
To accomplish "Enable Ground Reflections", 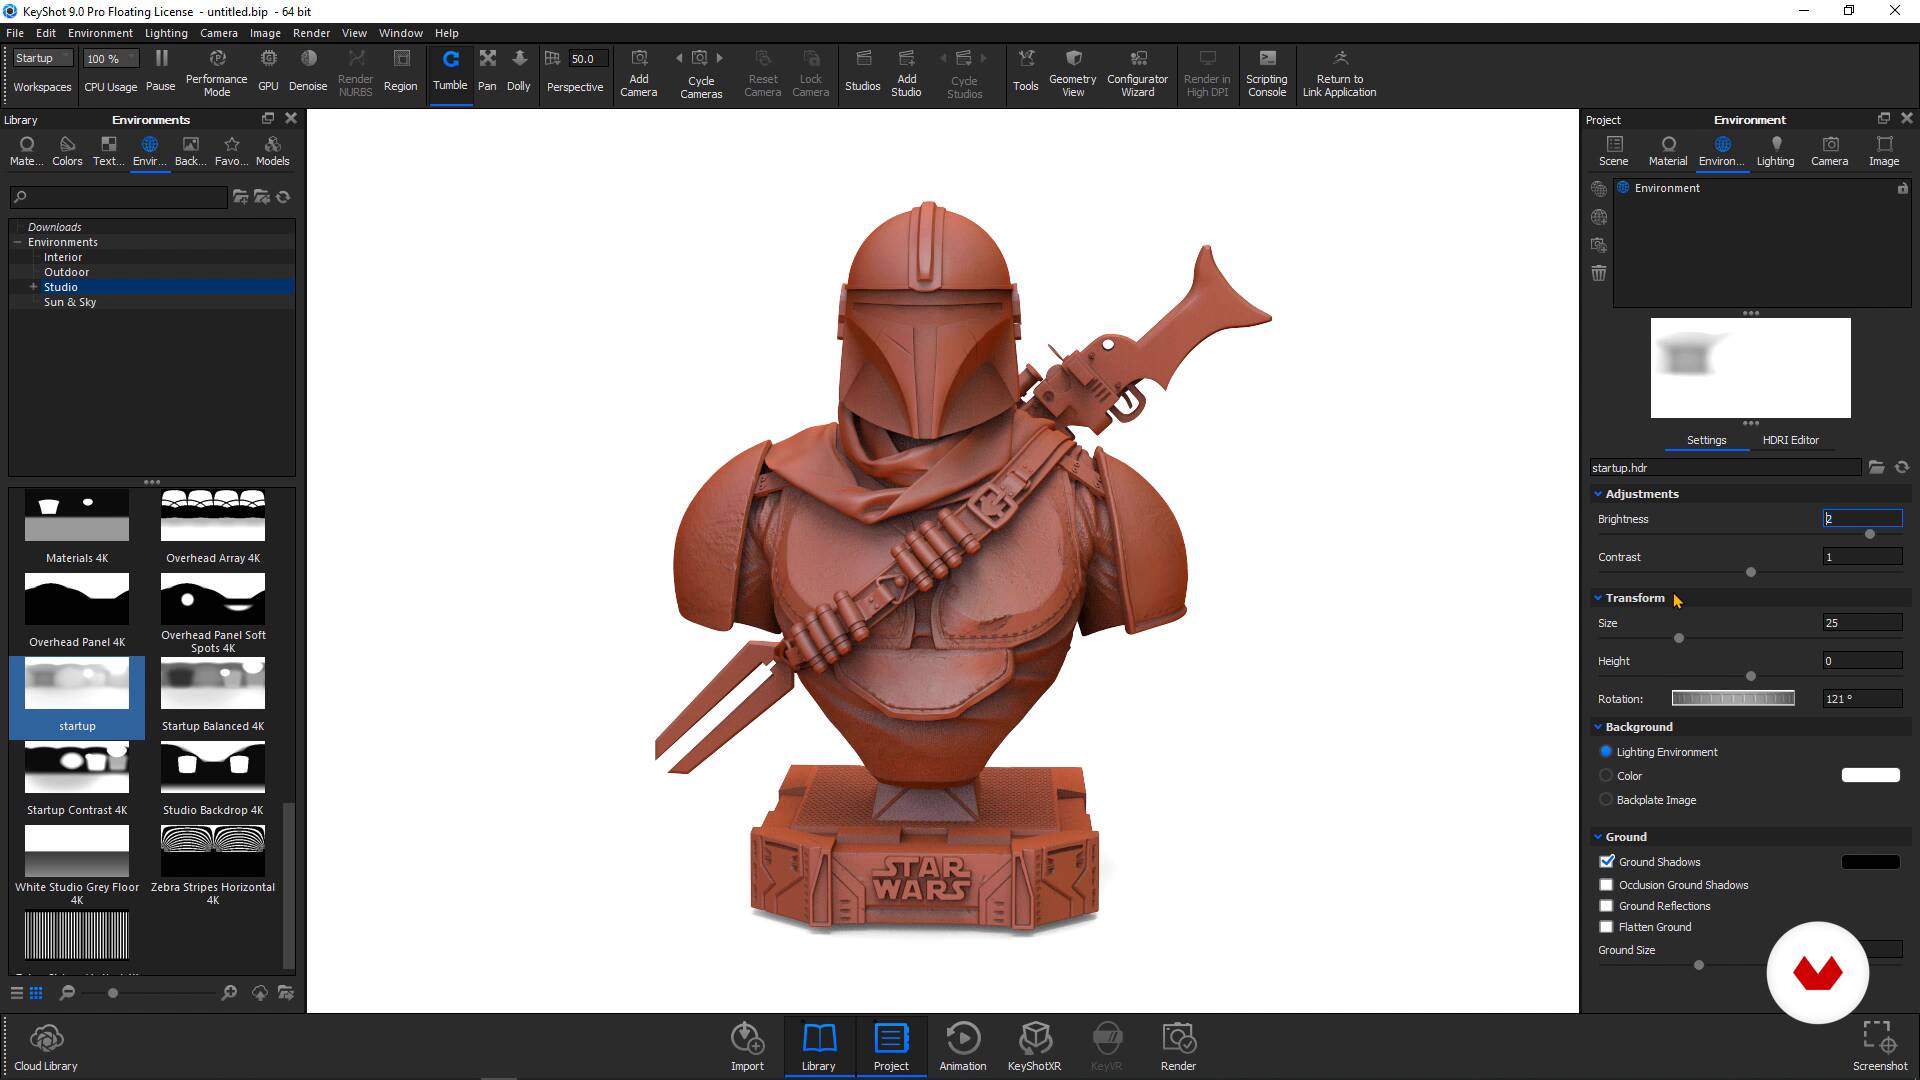I will click(1607, 906).
